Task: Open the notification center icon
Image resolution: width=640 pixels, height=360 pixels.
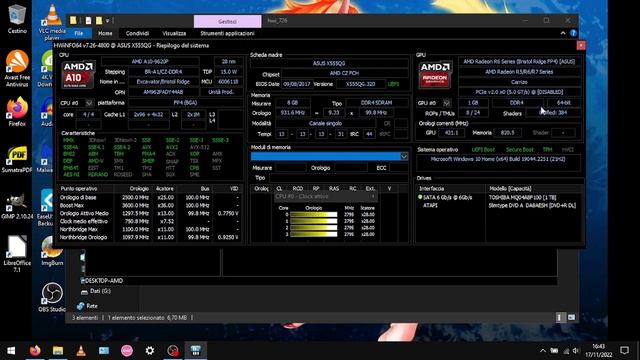Action: click(624, 350)
